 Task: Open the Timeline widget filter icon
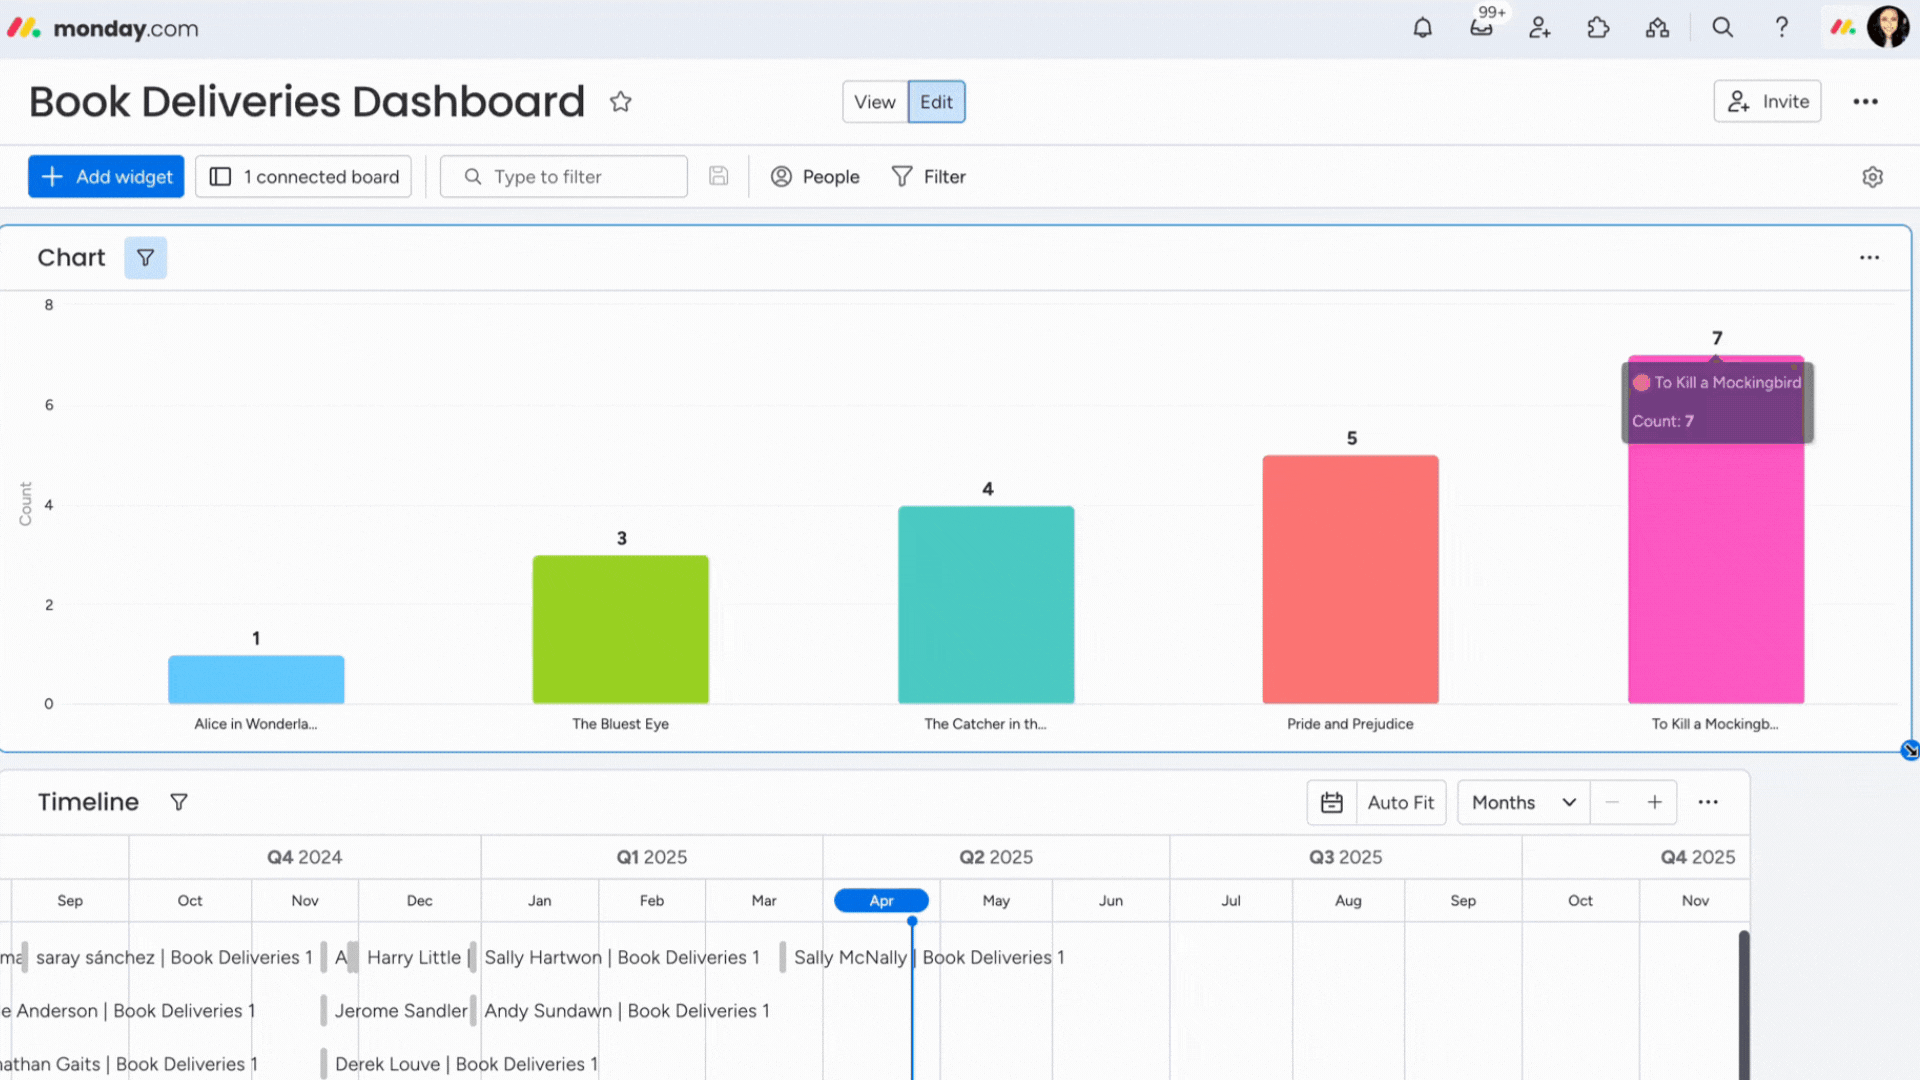(179, 802)
